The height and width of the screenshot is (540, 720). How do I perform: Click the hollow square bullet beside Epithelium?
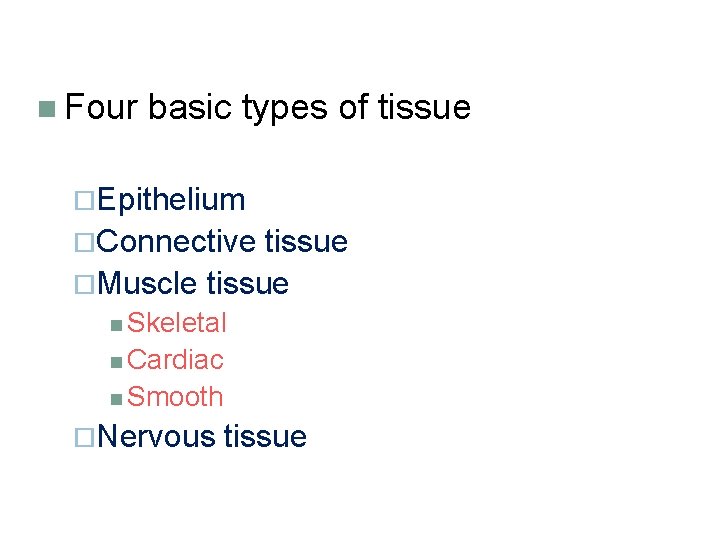click(x=87, y=201)
